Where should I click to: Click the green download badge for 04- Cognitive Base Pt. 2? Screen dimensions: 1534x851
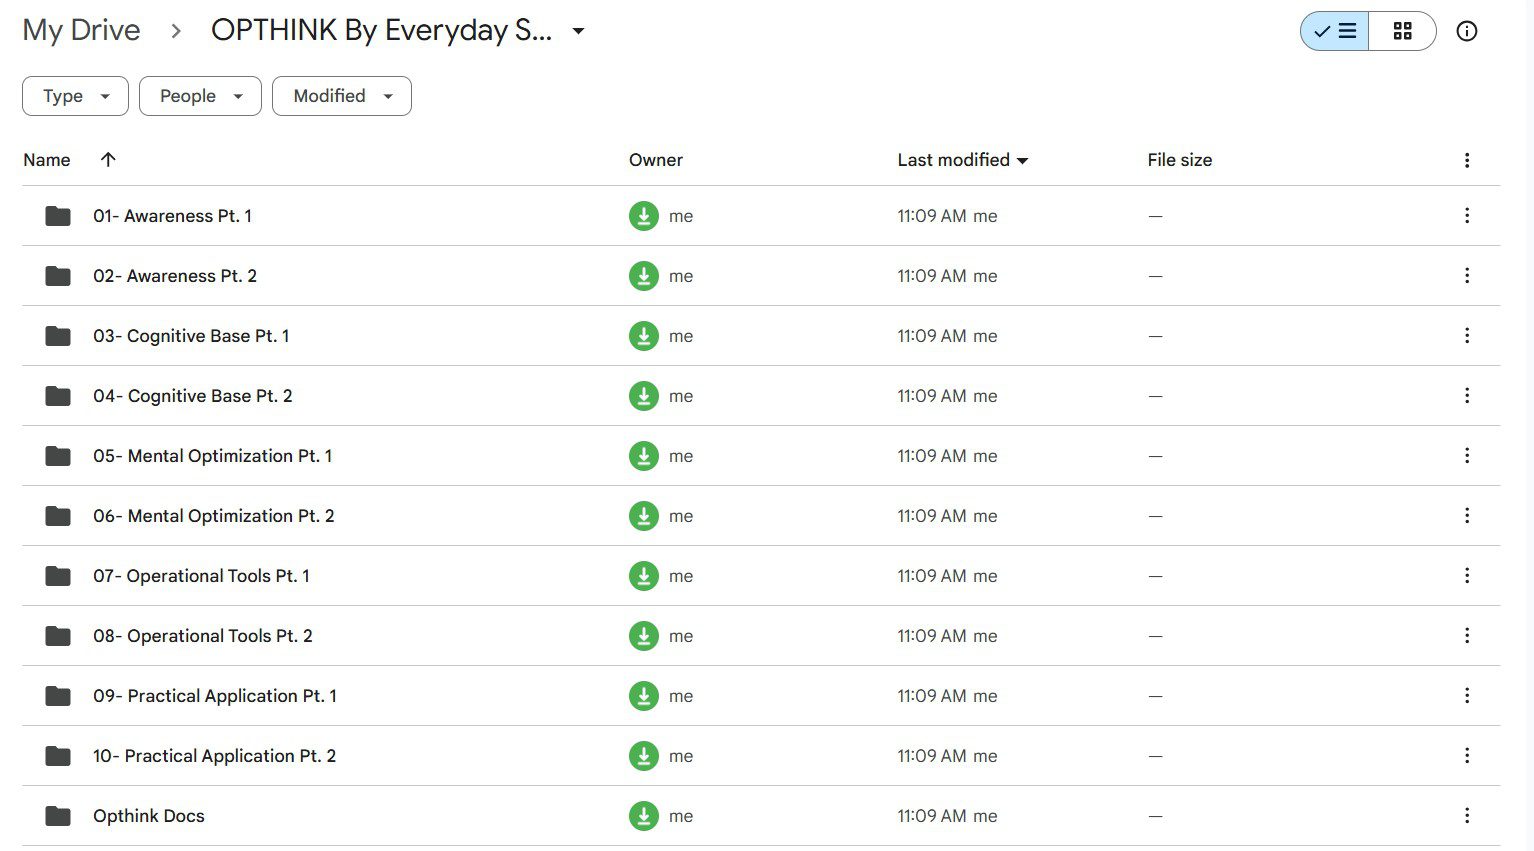pos(644,396)
